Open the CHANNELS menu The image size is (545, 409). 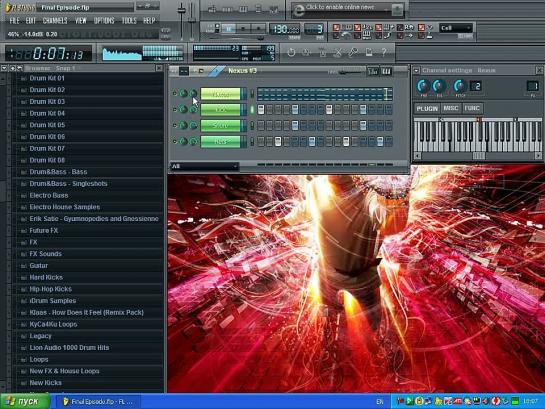coord(55,21)
